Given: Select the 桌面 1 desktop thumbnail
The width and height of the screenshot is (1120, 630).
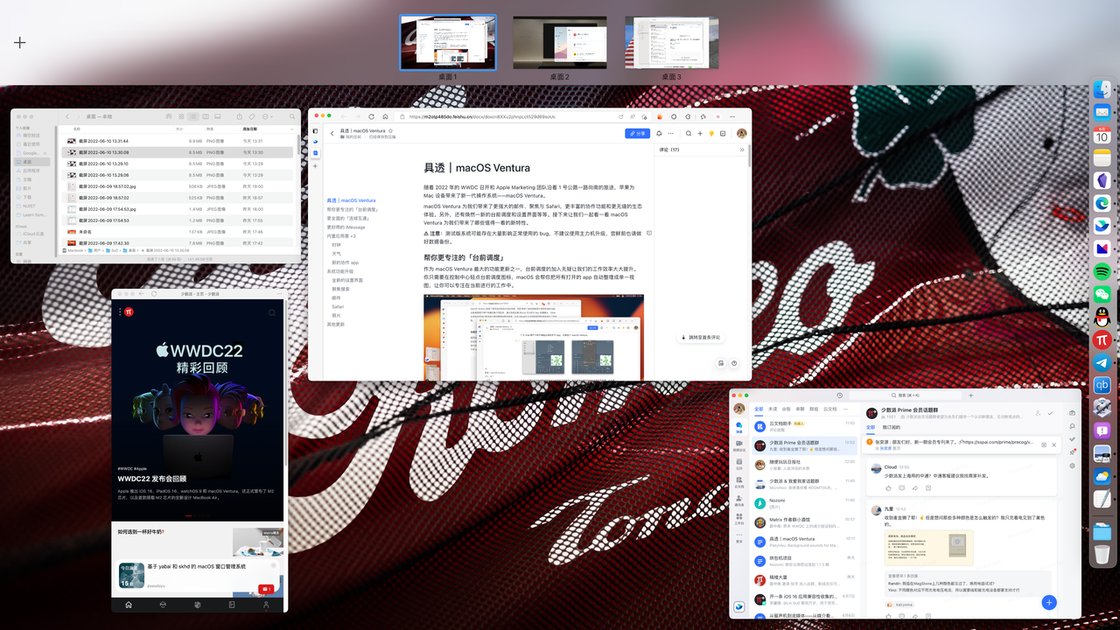Looking at the screenshot, I should tap(448, 43).
